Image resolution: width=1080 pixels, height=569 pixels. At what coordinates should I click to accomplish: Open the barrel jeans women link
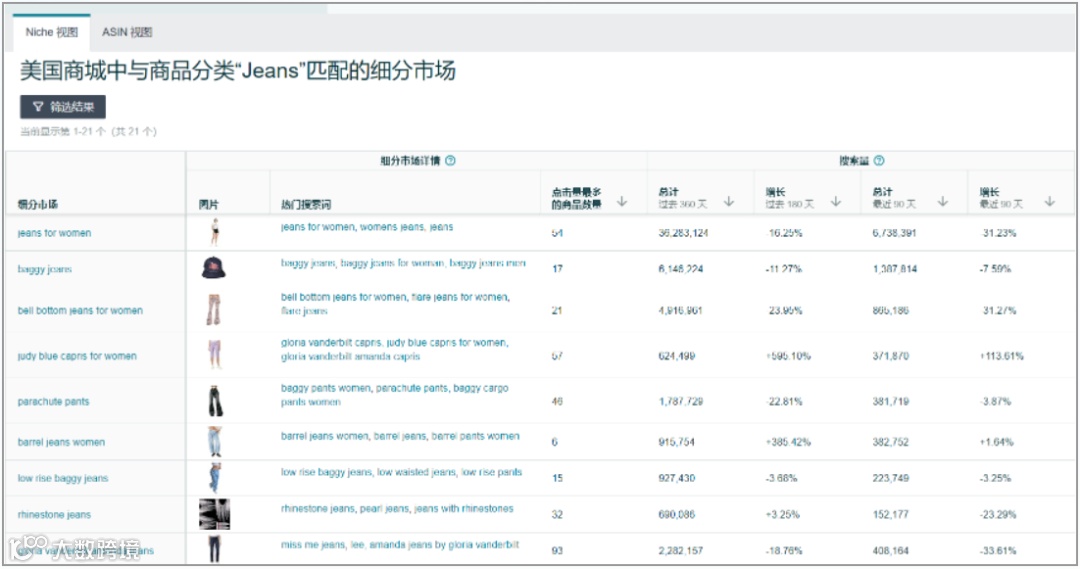(61, 442)
